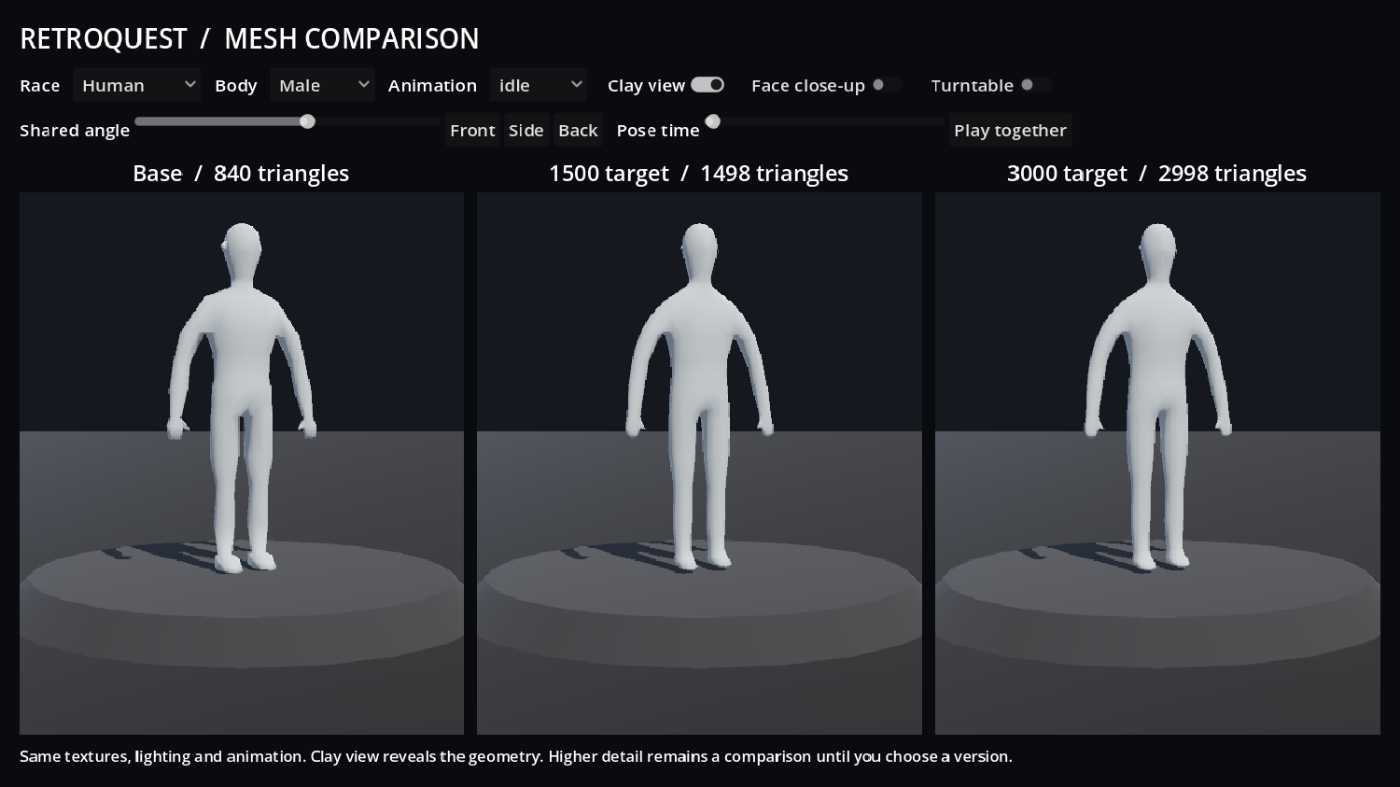Click the Base / 840 triangles heading

(241, 173)
